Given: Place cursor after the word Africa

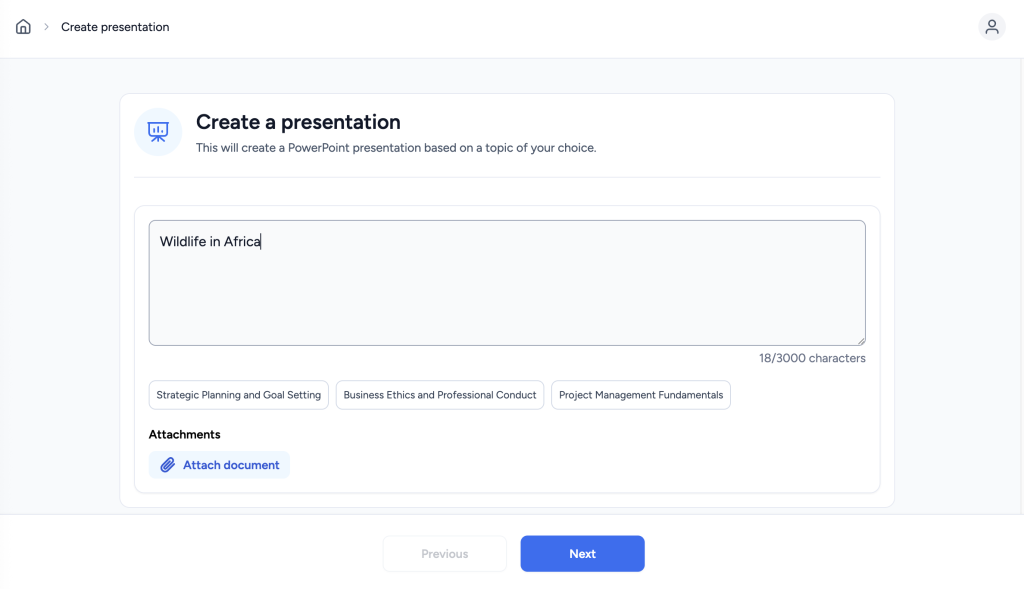Looking at the screenshot, I should pos(261,242).
